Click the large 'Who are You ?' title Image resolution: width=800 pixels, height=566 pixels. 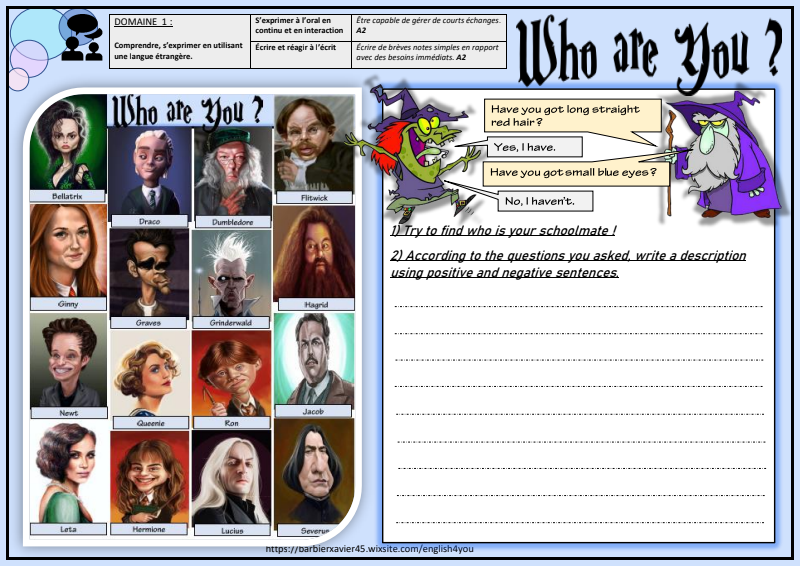tap(648, 48)
